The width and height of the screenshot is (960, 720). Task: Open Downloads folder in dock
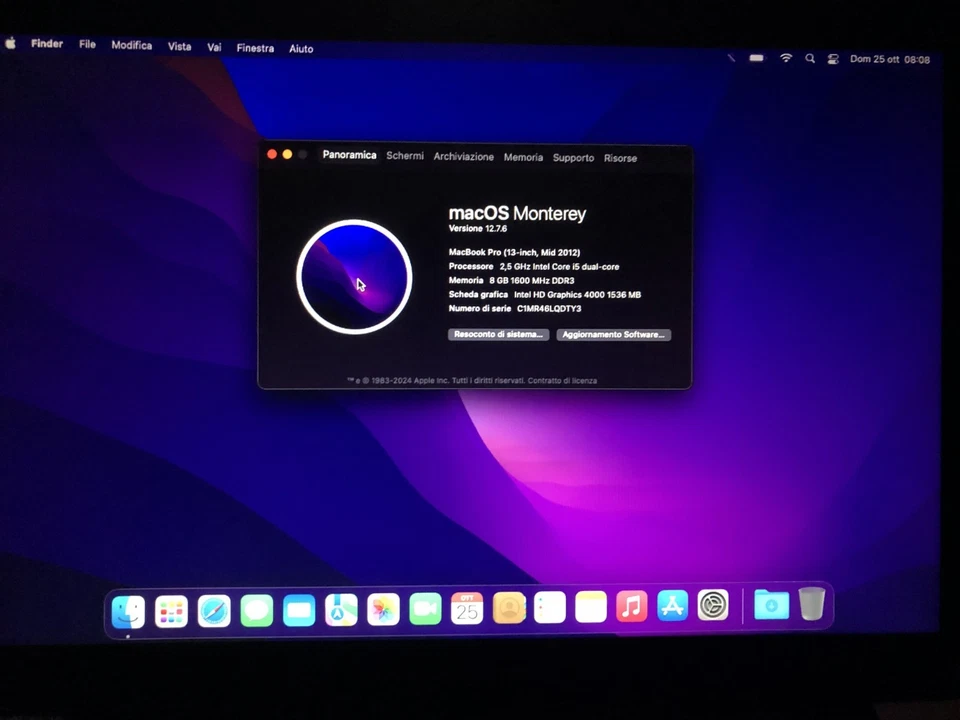pos(771,604)
